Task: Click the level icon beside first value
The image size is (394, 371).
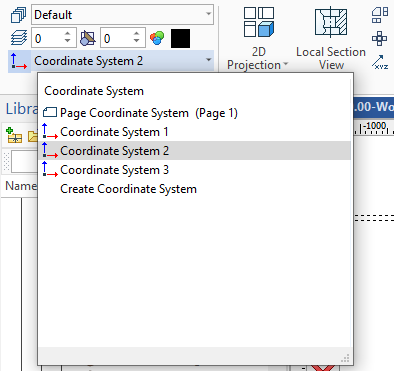Action: (x=19, y=38)
